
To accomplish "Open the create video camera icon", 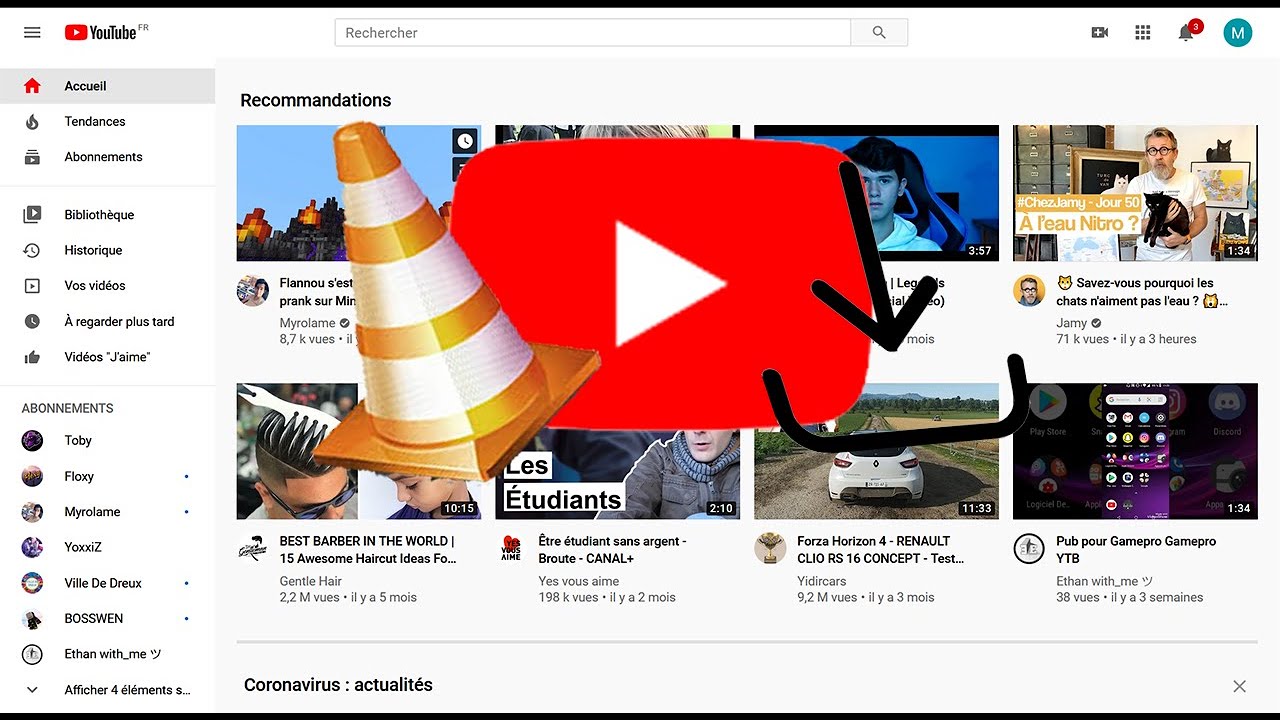I will (1100, 32).
